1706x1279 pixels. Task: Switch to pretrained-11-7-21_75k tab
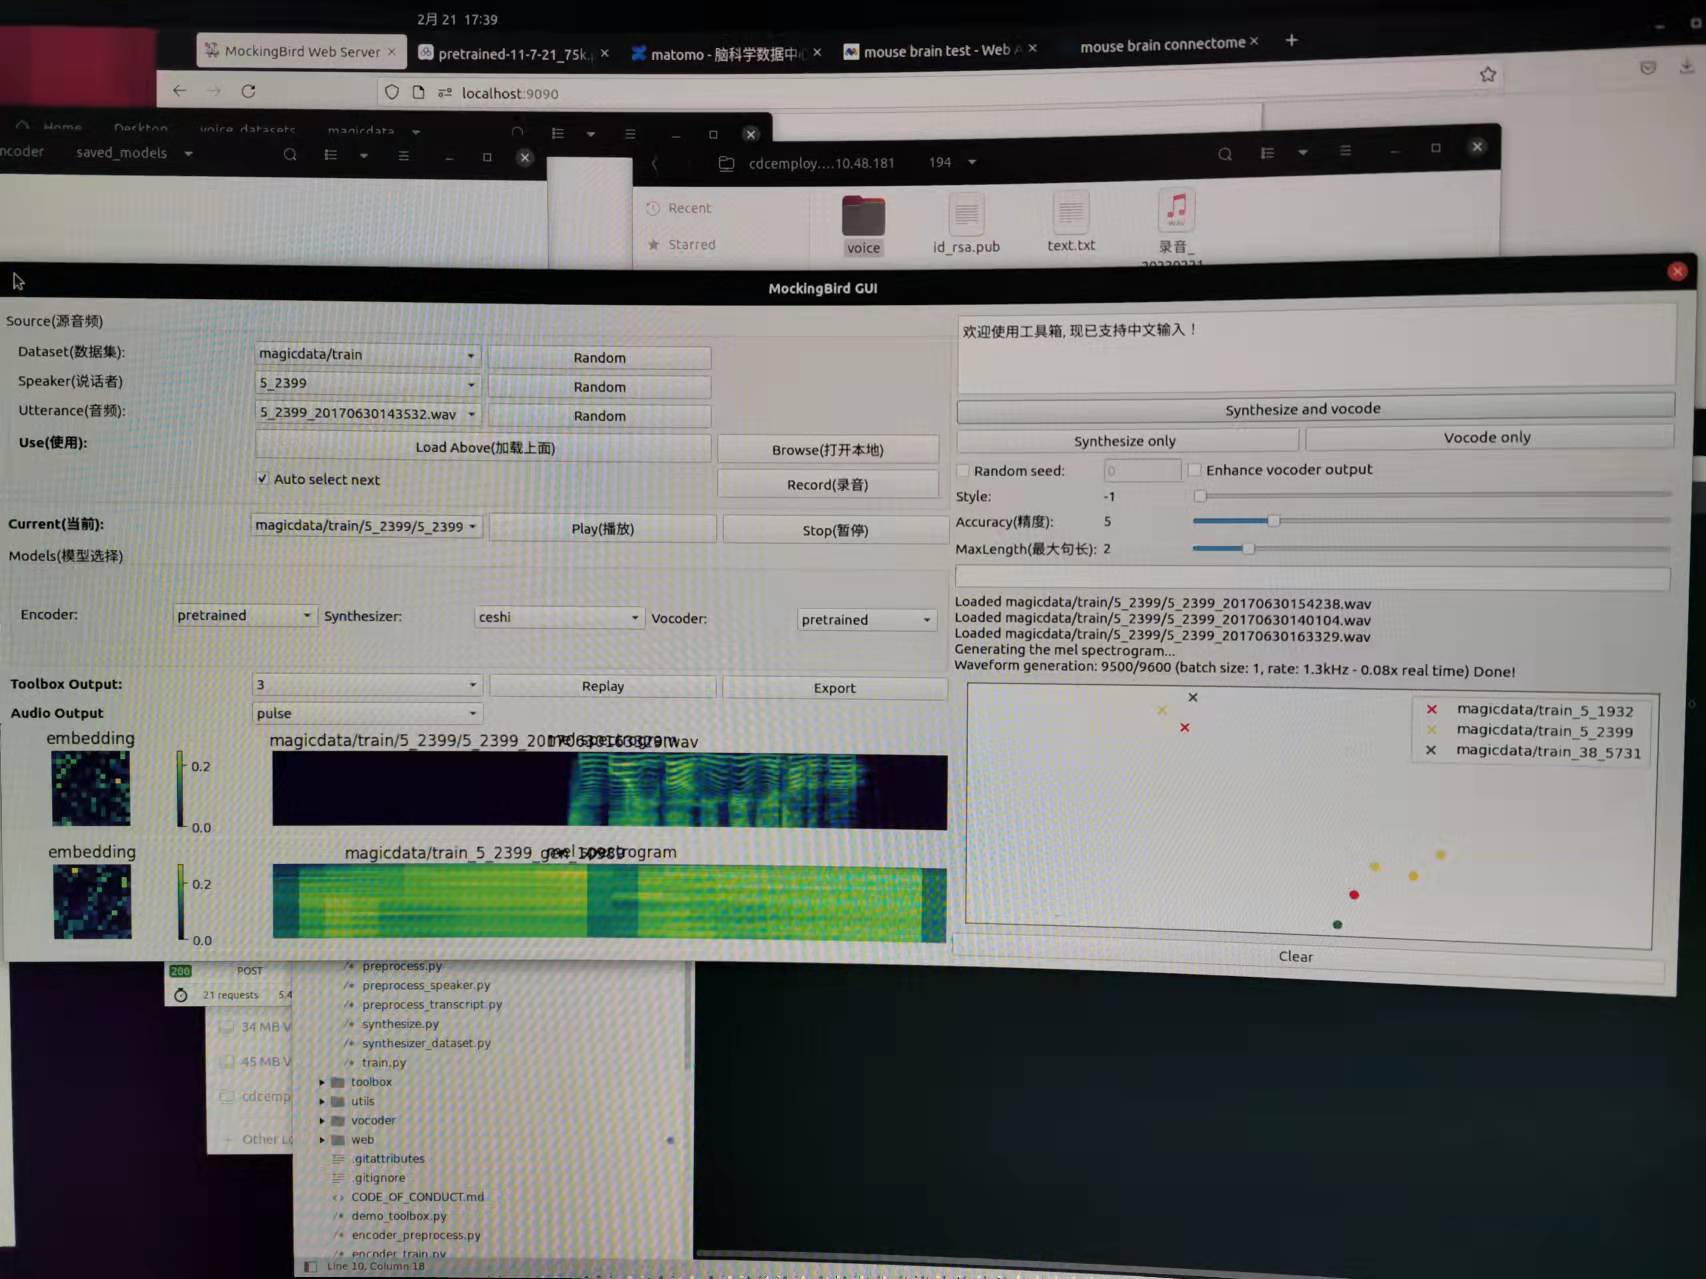click(513, 54)
